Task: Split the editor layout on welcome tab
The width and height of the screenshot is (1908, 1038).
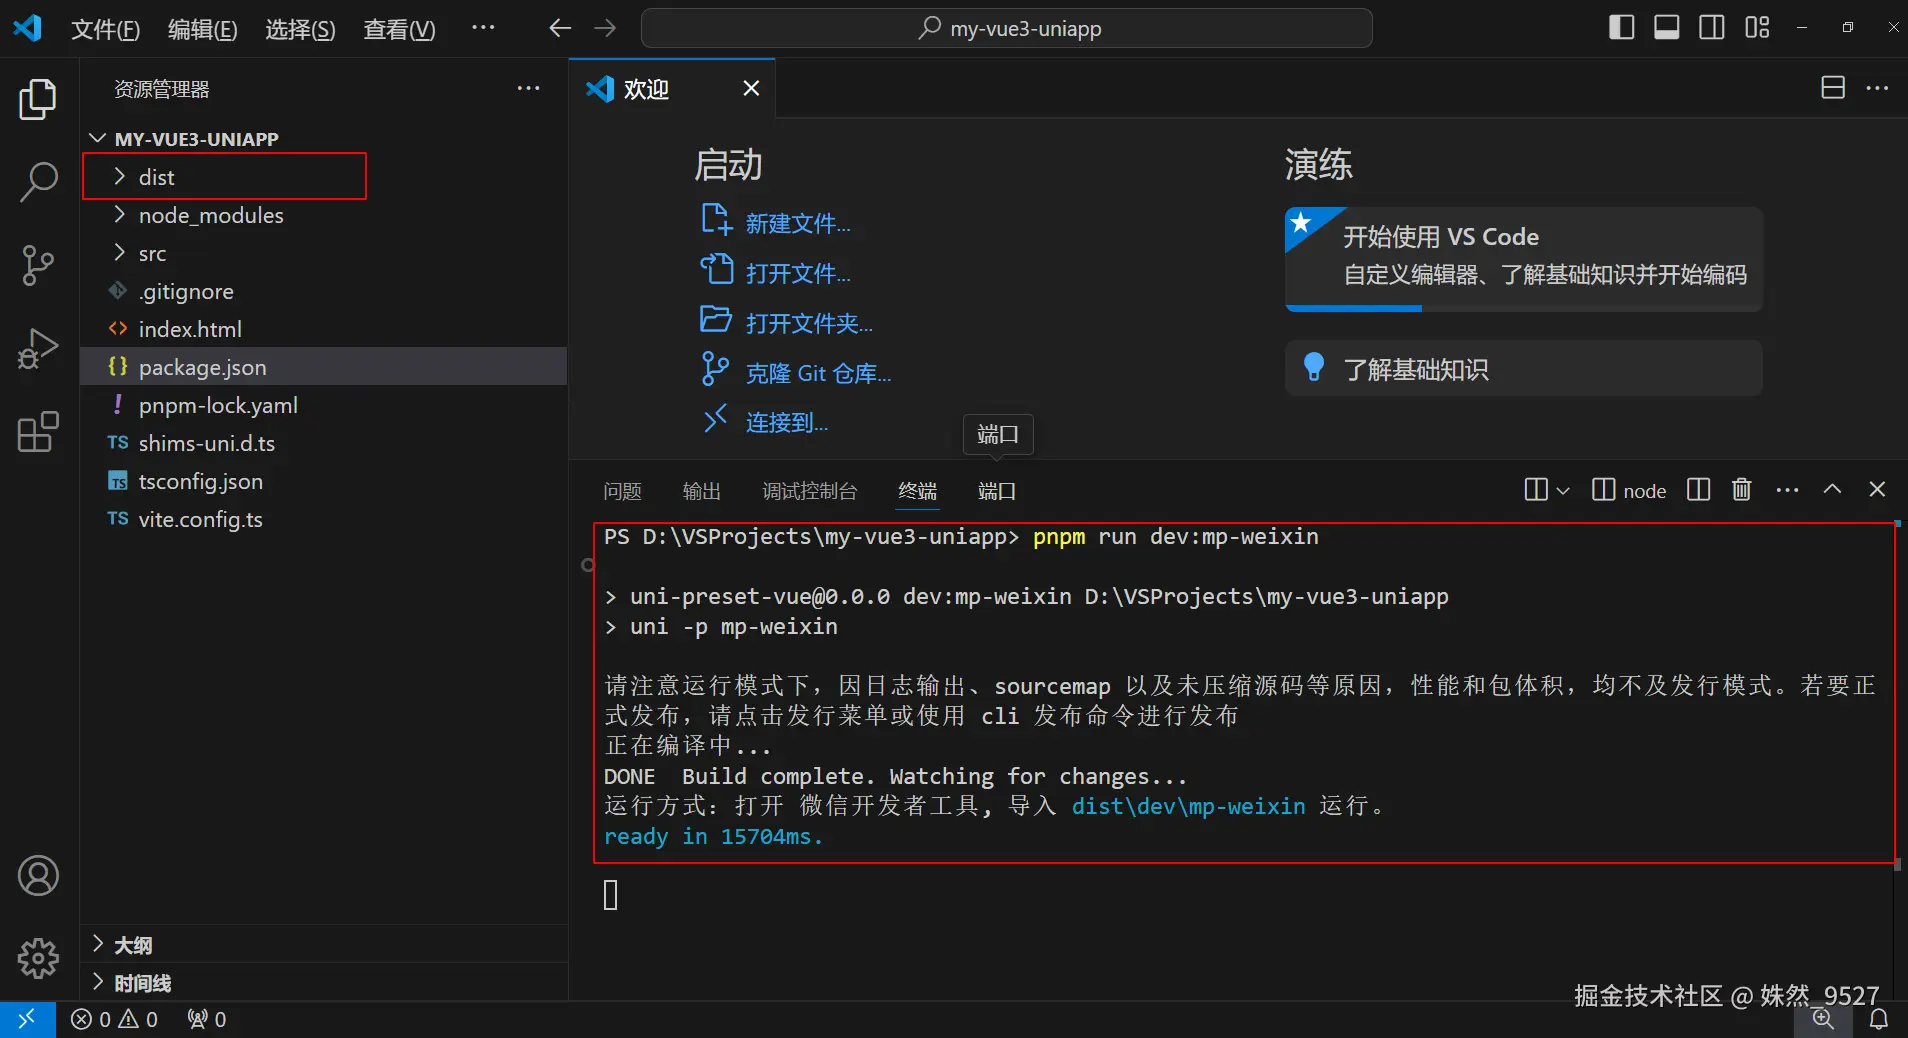Action: tap(1833, 88)
